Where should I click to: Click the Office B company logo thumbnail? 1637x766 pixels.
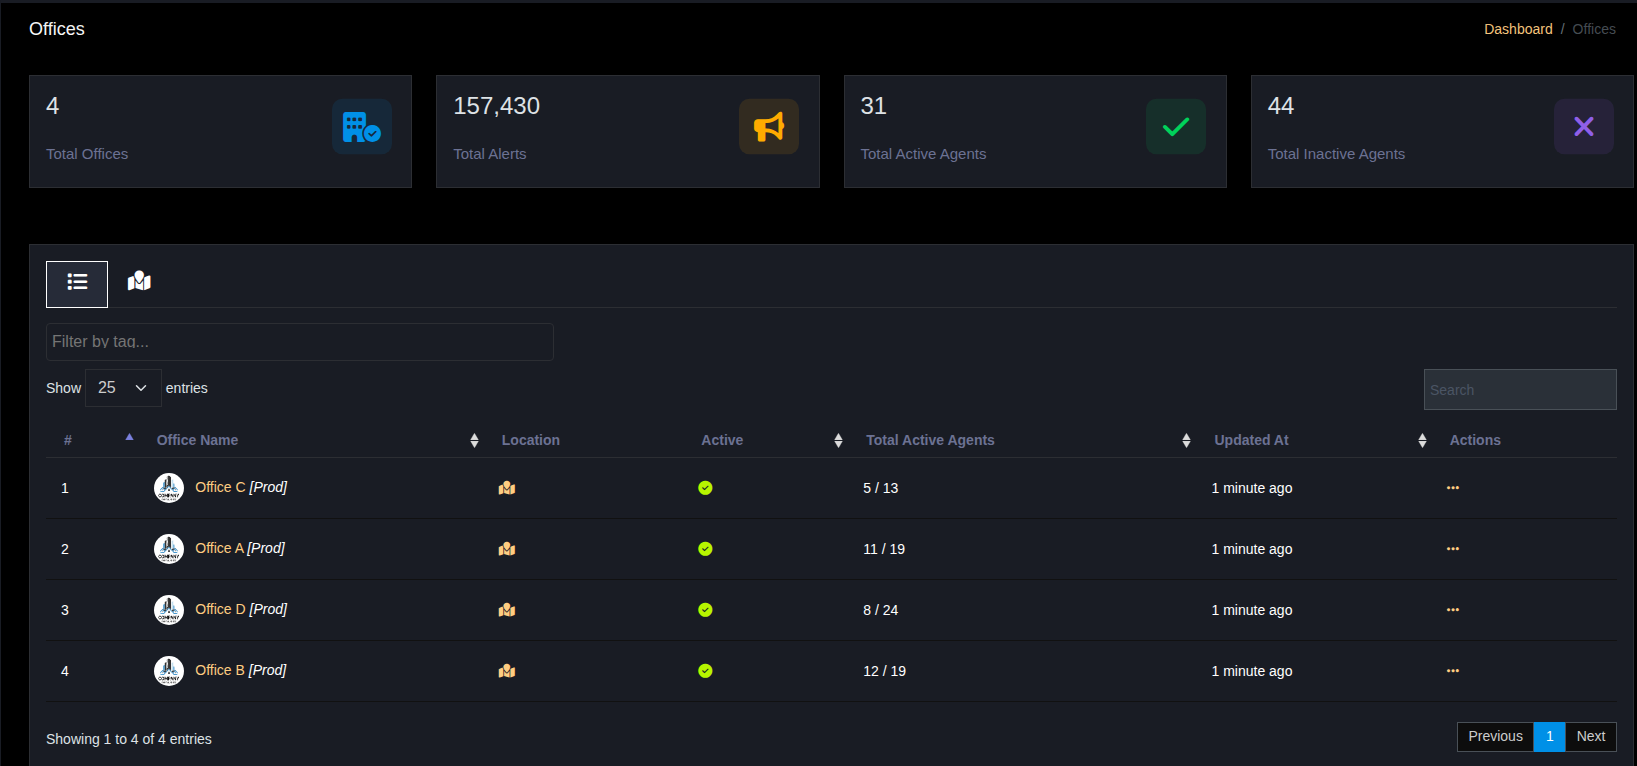pyautogui.click(x=169, y=671)
